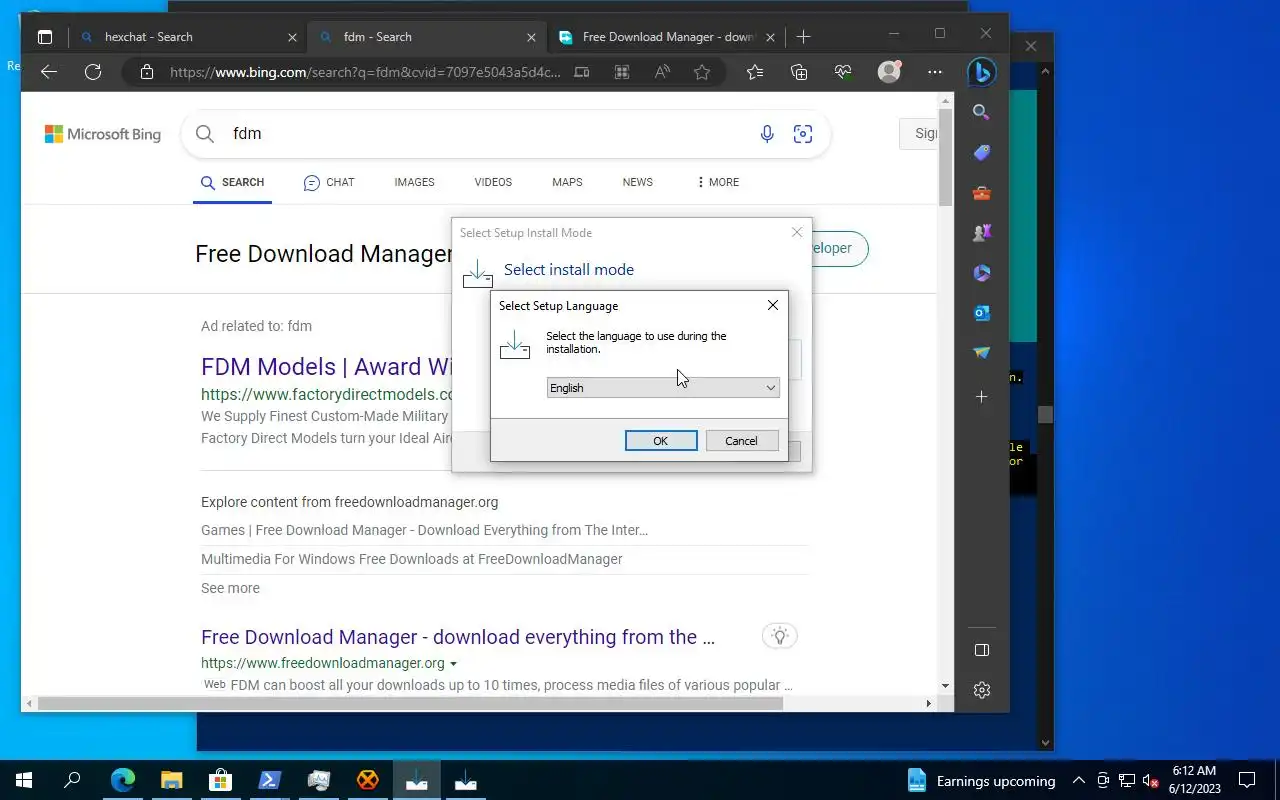Image resolution: width=1280 pixels, height=800 pixels.
Task: Open File Explorer from taskbar
Action: (x=171, y=780)
